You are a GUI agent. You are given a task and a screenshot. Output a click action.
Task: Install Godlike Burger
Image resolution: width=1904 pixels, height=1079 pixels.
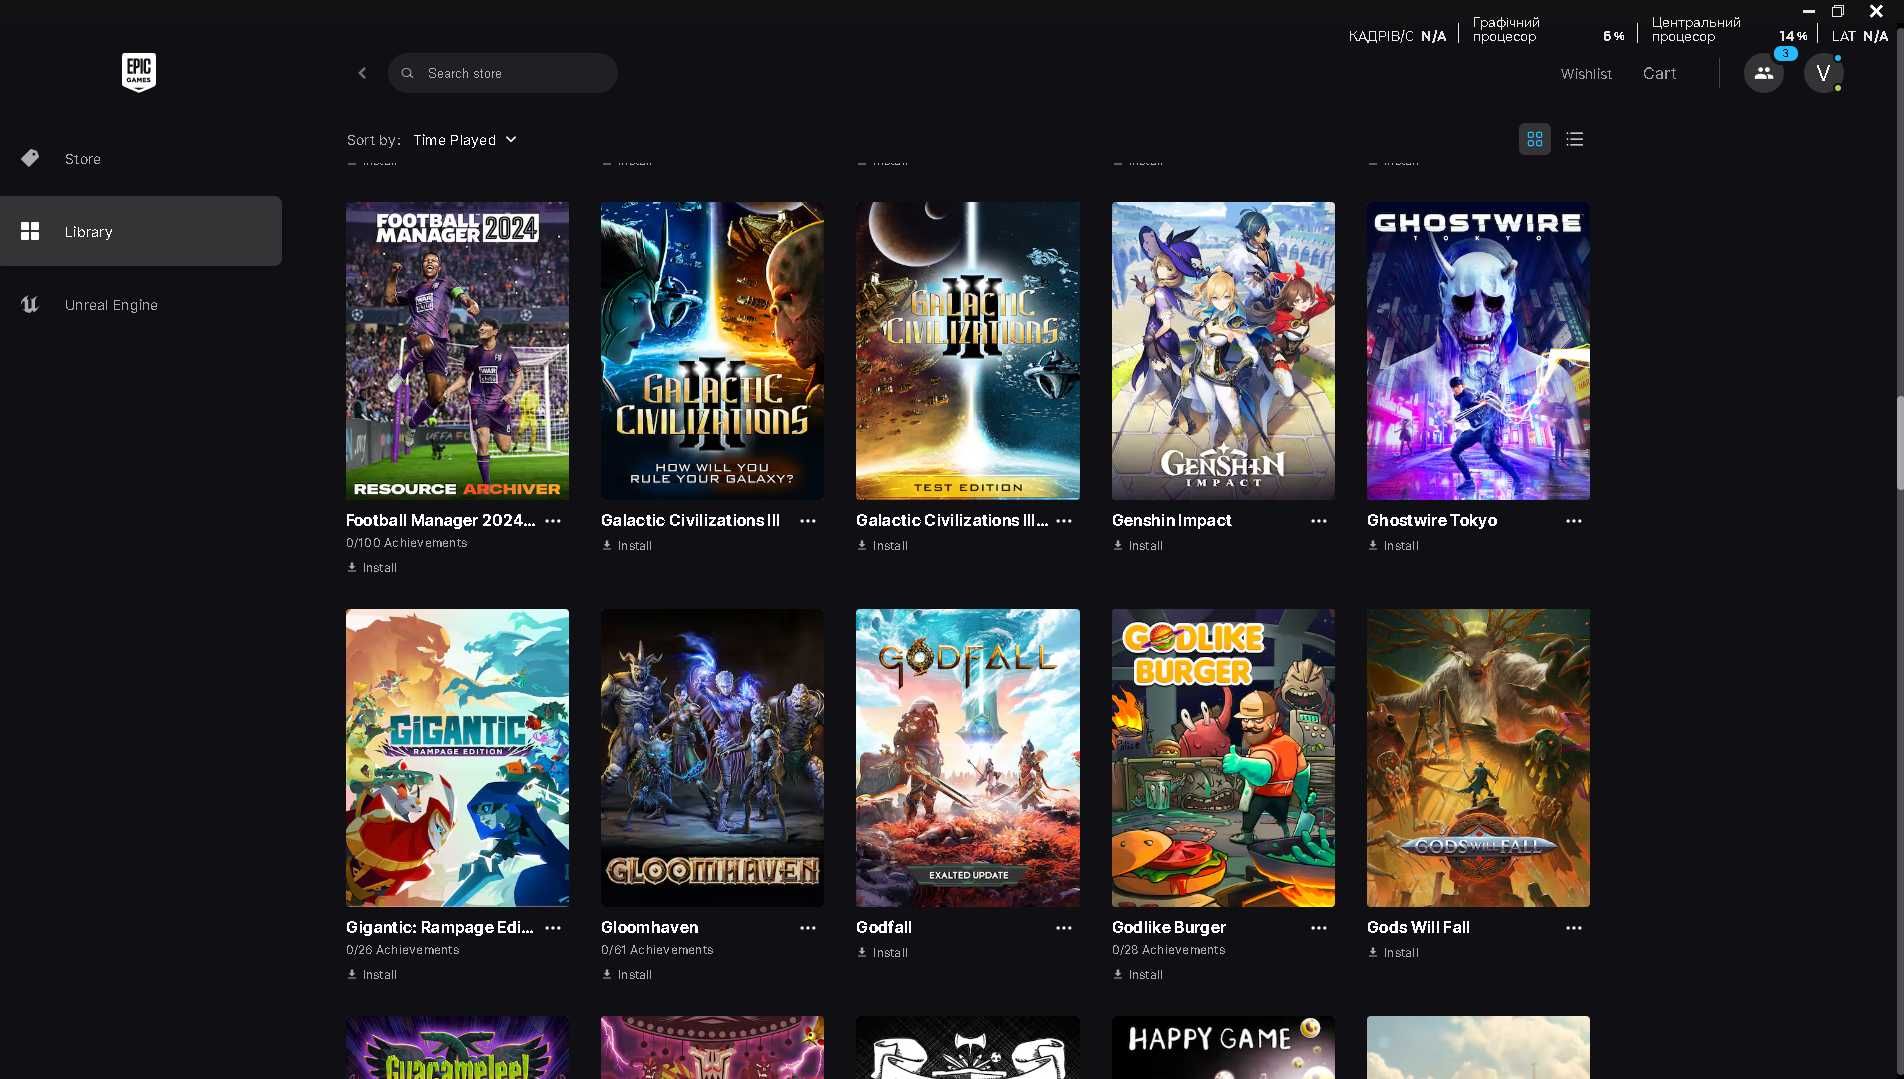1138,974
